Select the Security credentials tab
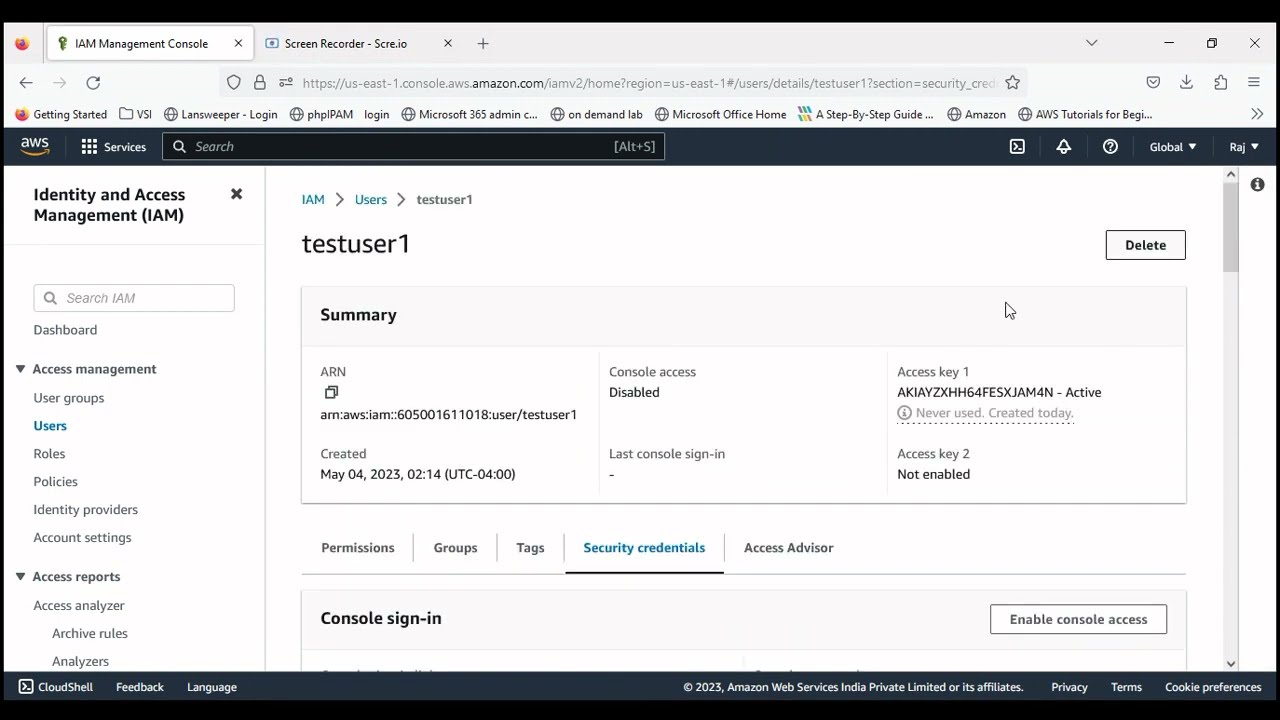 644,548
